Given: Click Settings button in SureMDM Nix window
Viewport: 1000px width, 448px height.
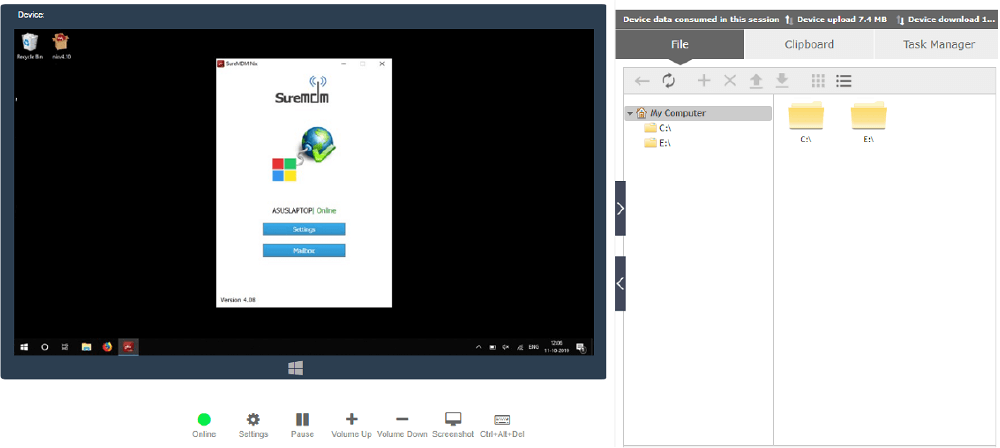Looking at the screenshot, I should click(x=304, y=229).
